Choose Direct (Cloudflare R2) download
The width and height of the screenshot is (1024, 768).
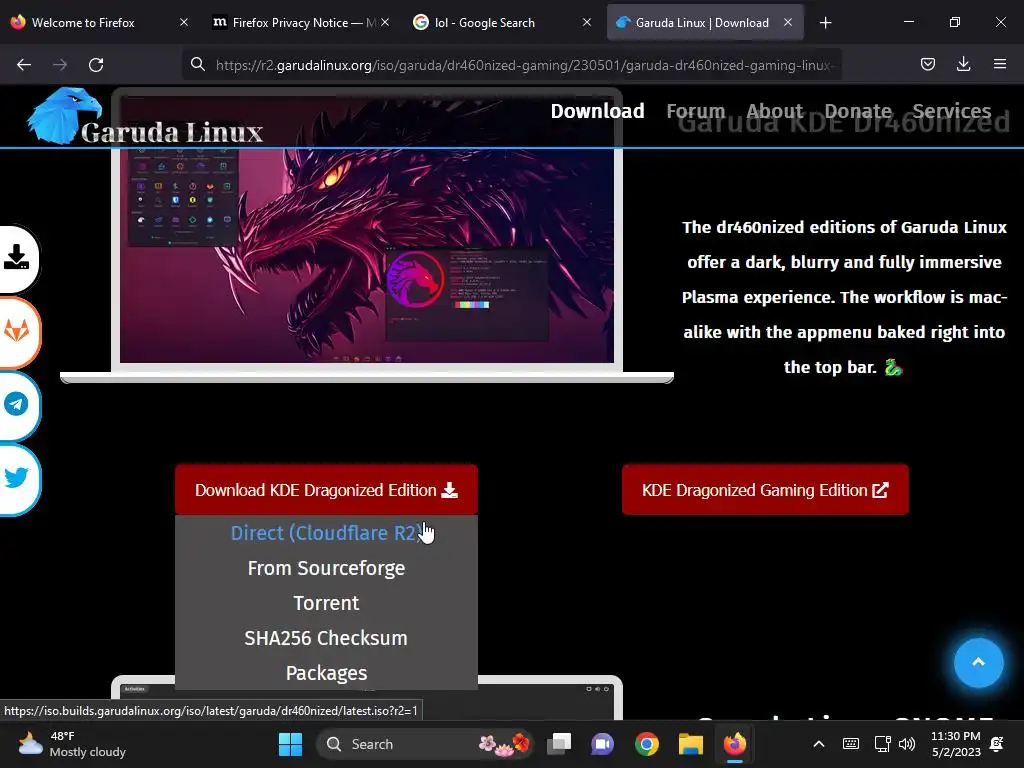(x=326, y=533)
